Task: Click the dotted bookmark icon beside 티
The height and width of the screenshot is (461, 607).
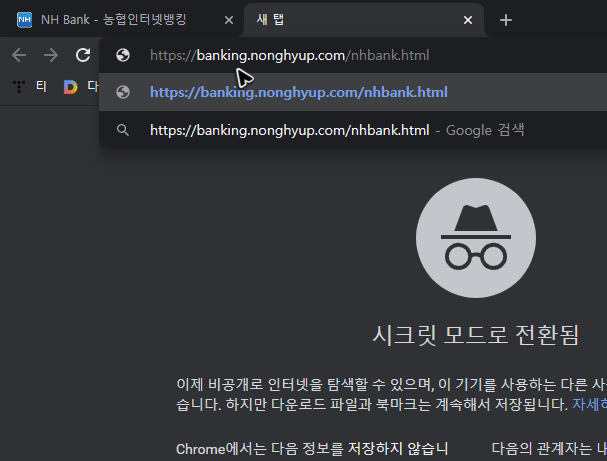Action: tap(19, 86)
